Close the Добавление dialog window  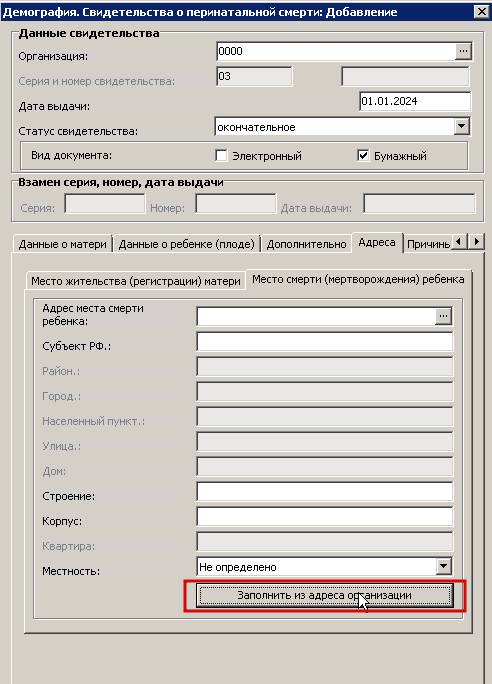tap(482, 11)
